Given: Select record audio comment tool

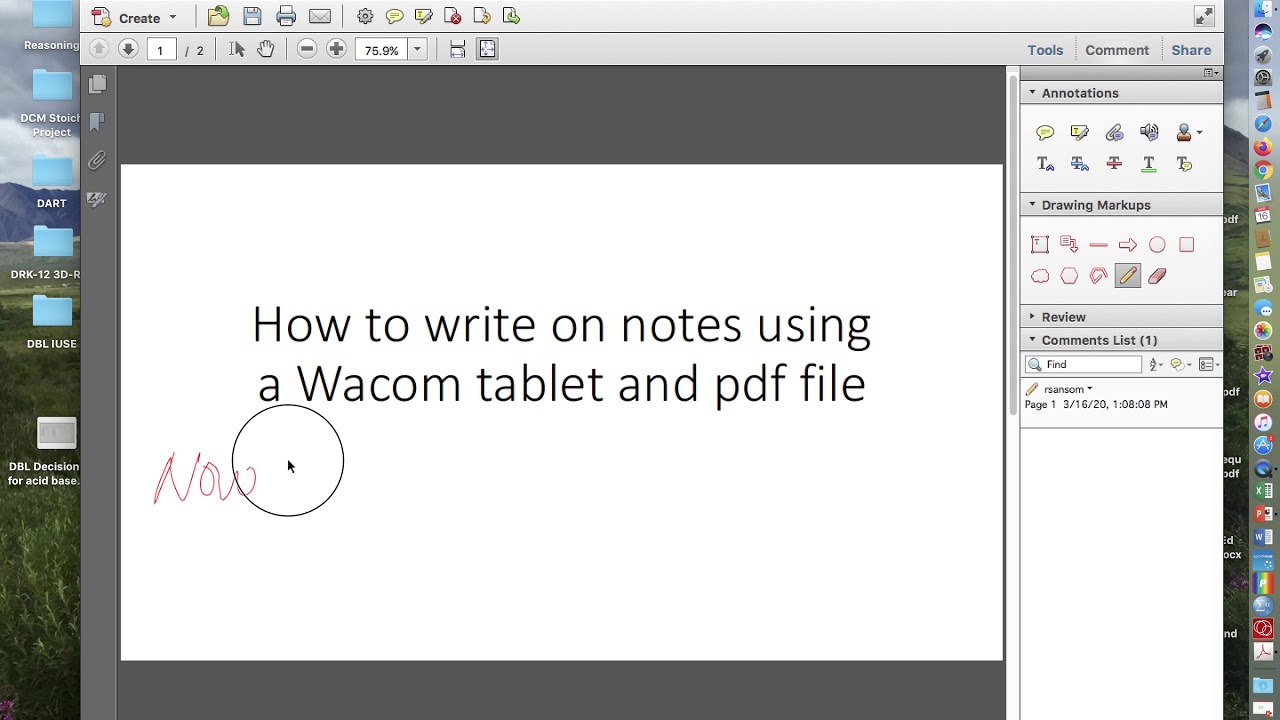Looking at the screenshot, I should tap(1149, 132).
